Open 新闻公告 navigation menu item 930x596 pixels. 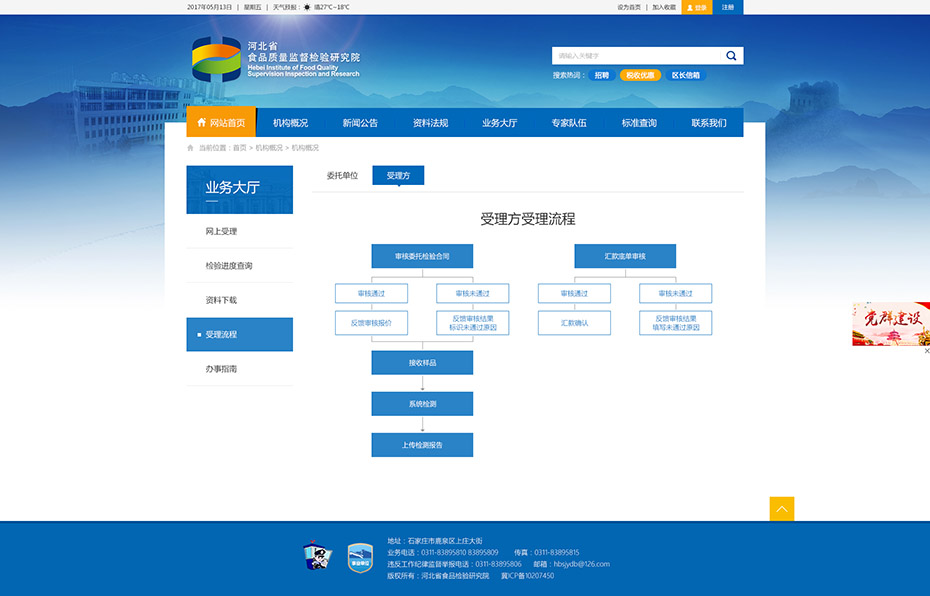point(360,123)
